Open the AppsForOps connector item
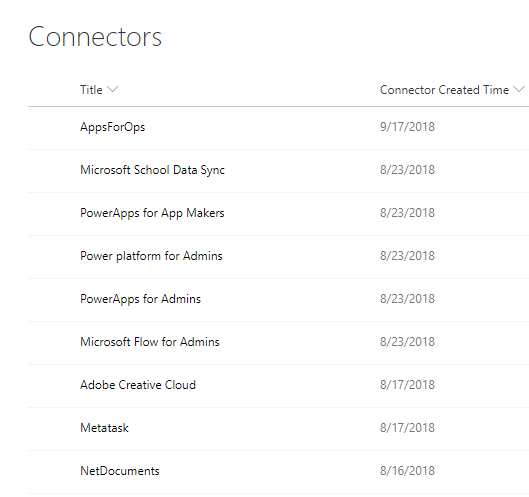This screenshot has height=497, width=529. pos(113,127)
